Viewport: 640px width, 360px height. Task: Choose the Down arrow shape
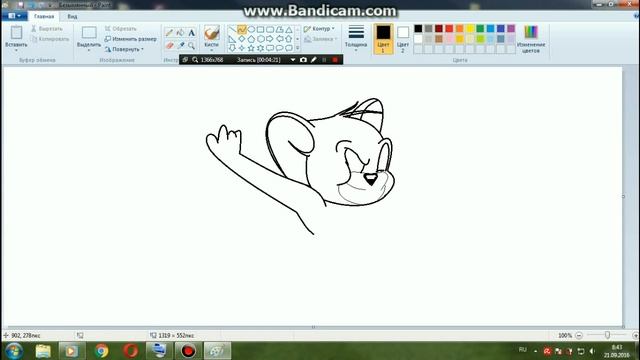232,48
